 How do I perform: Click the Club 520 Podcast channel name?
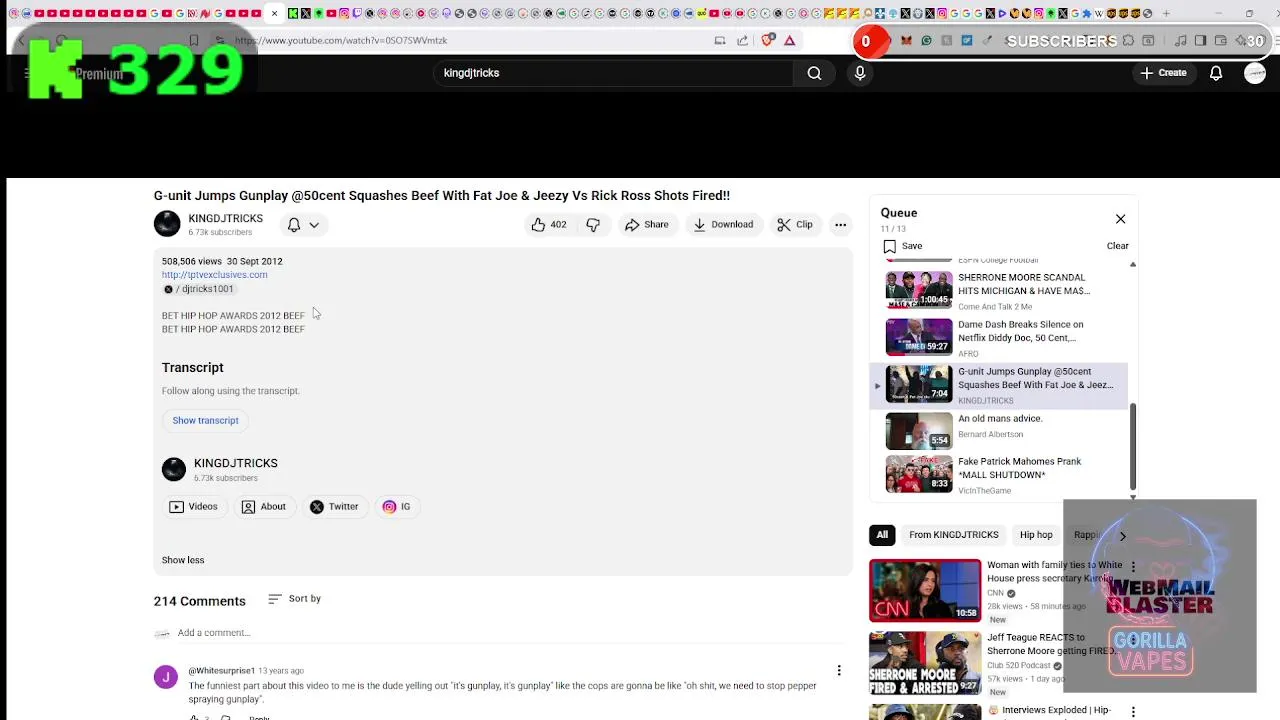coord(1018,666)
